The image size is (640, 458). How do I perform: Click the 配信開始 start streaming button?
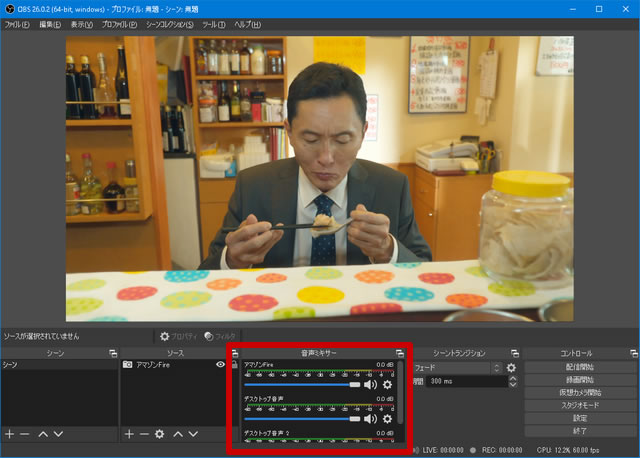click(581, 367)
